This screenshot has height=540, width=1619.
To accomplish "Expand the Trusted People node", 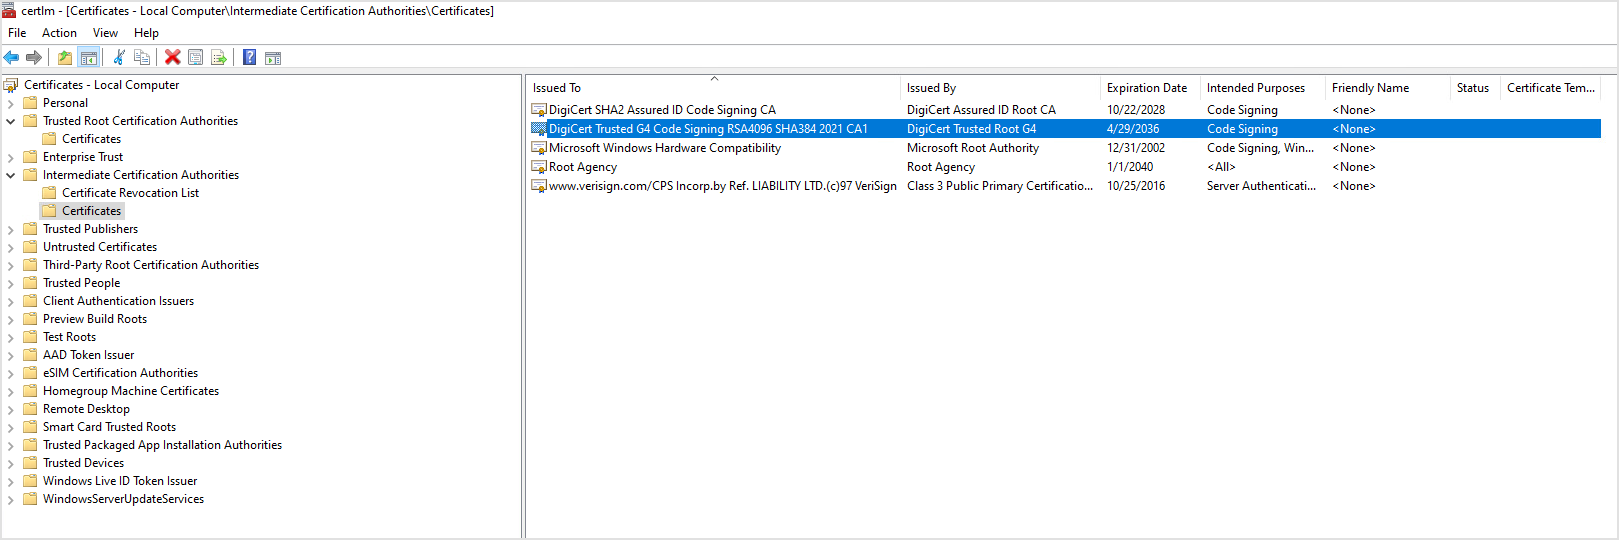I will [x=11, y=283].
